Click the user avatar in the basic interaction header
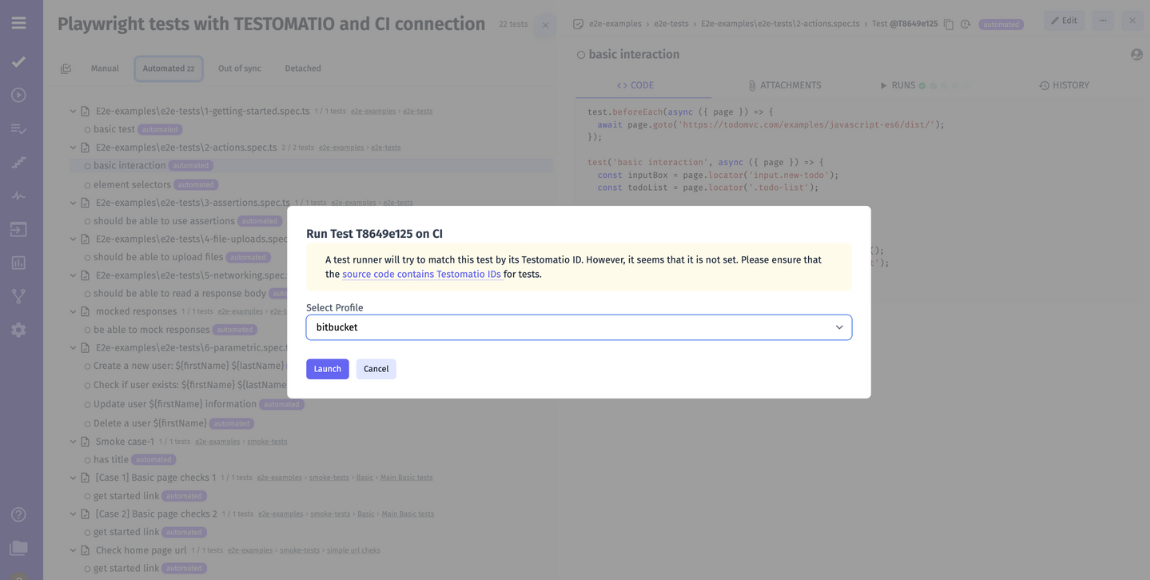This screenshot has height=580, width=1150. [x=1136, y=54]
